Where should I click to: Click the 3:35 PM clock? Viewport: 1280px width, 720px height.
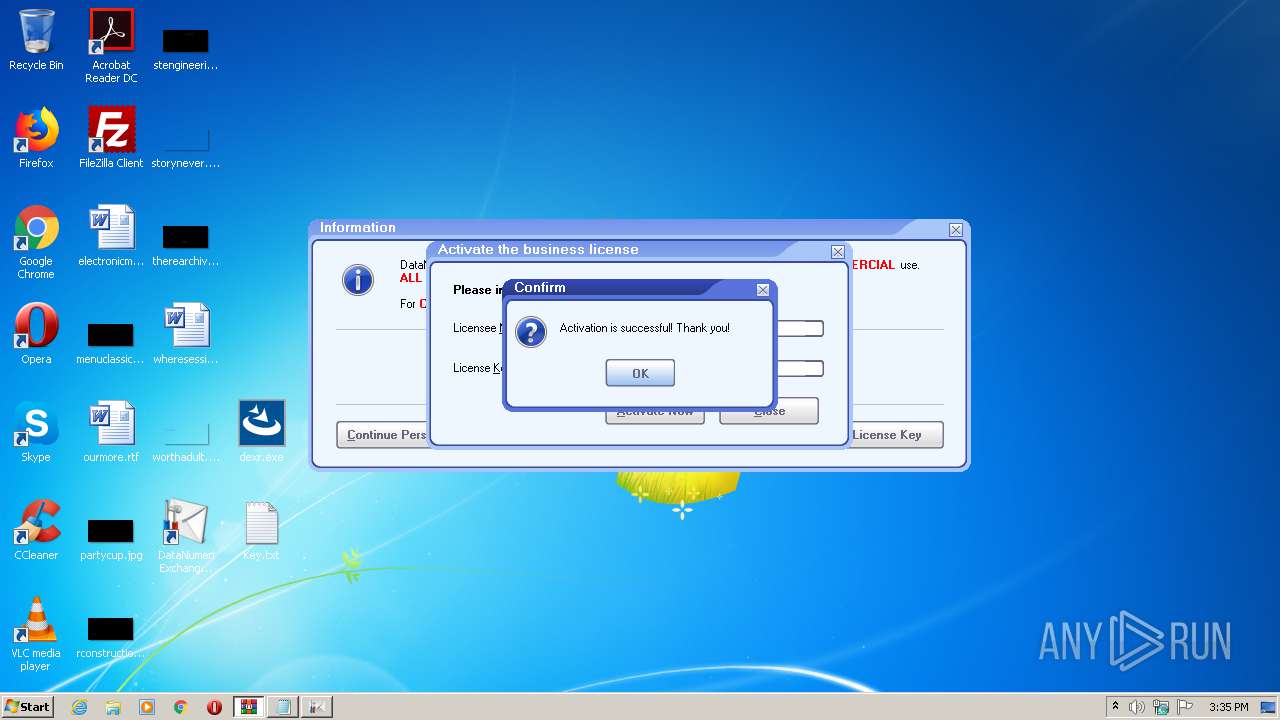(x=1228, y=707)
